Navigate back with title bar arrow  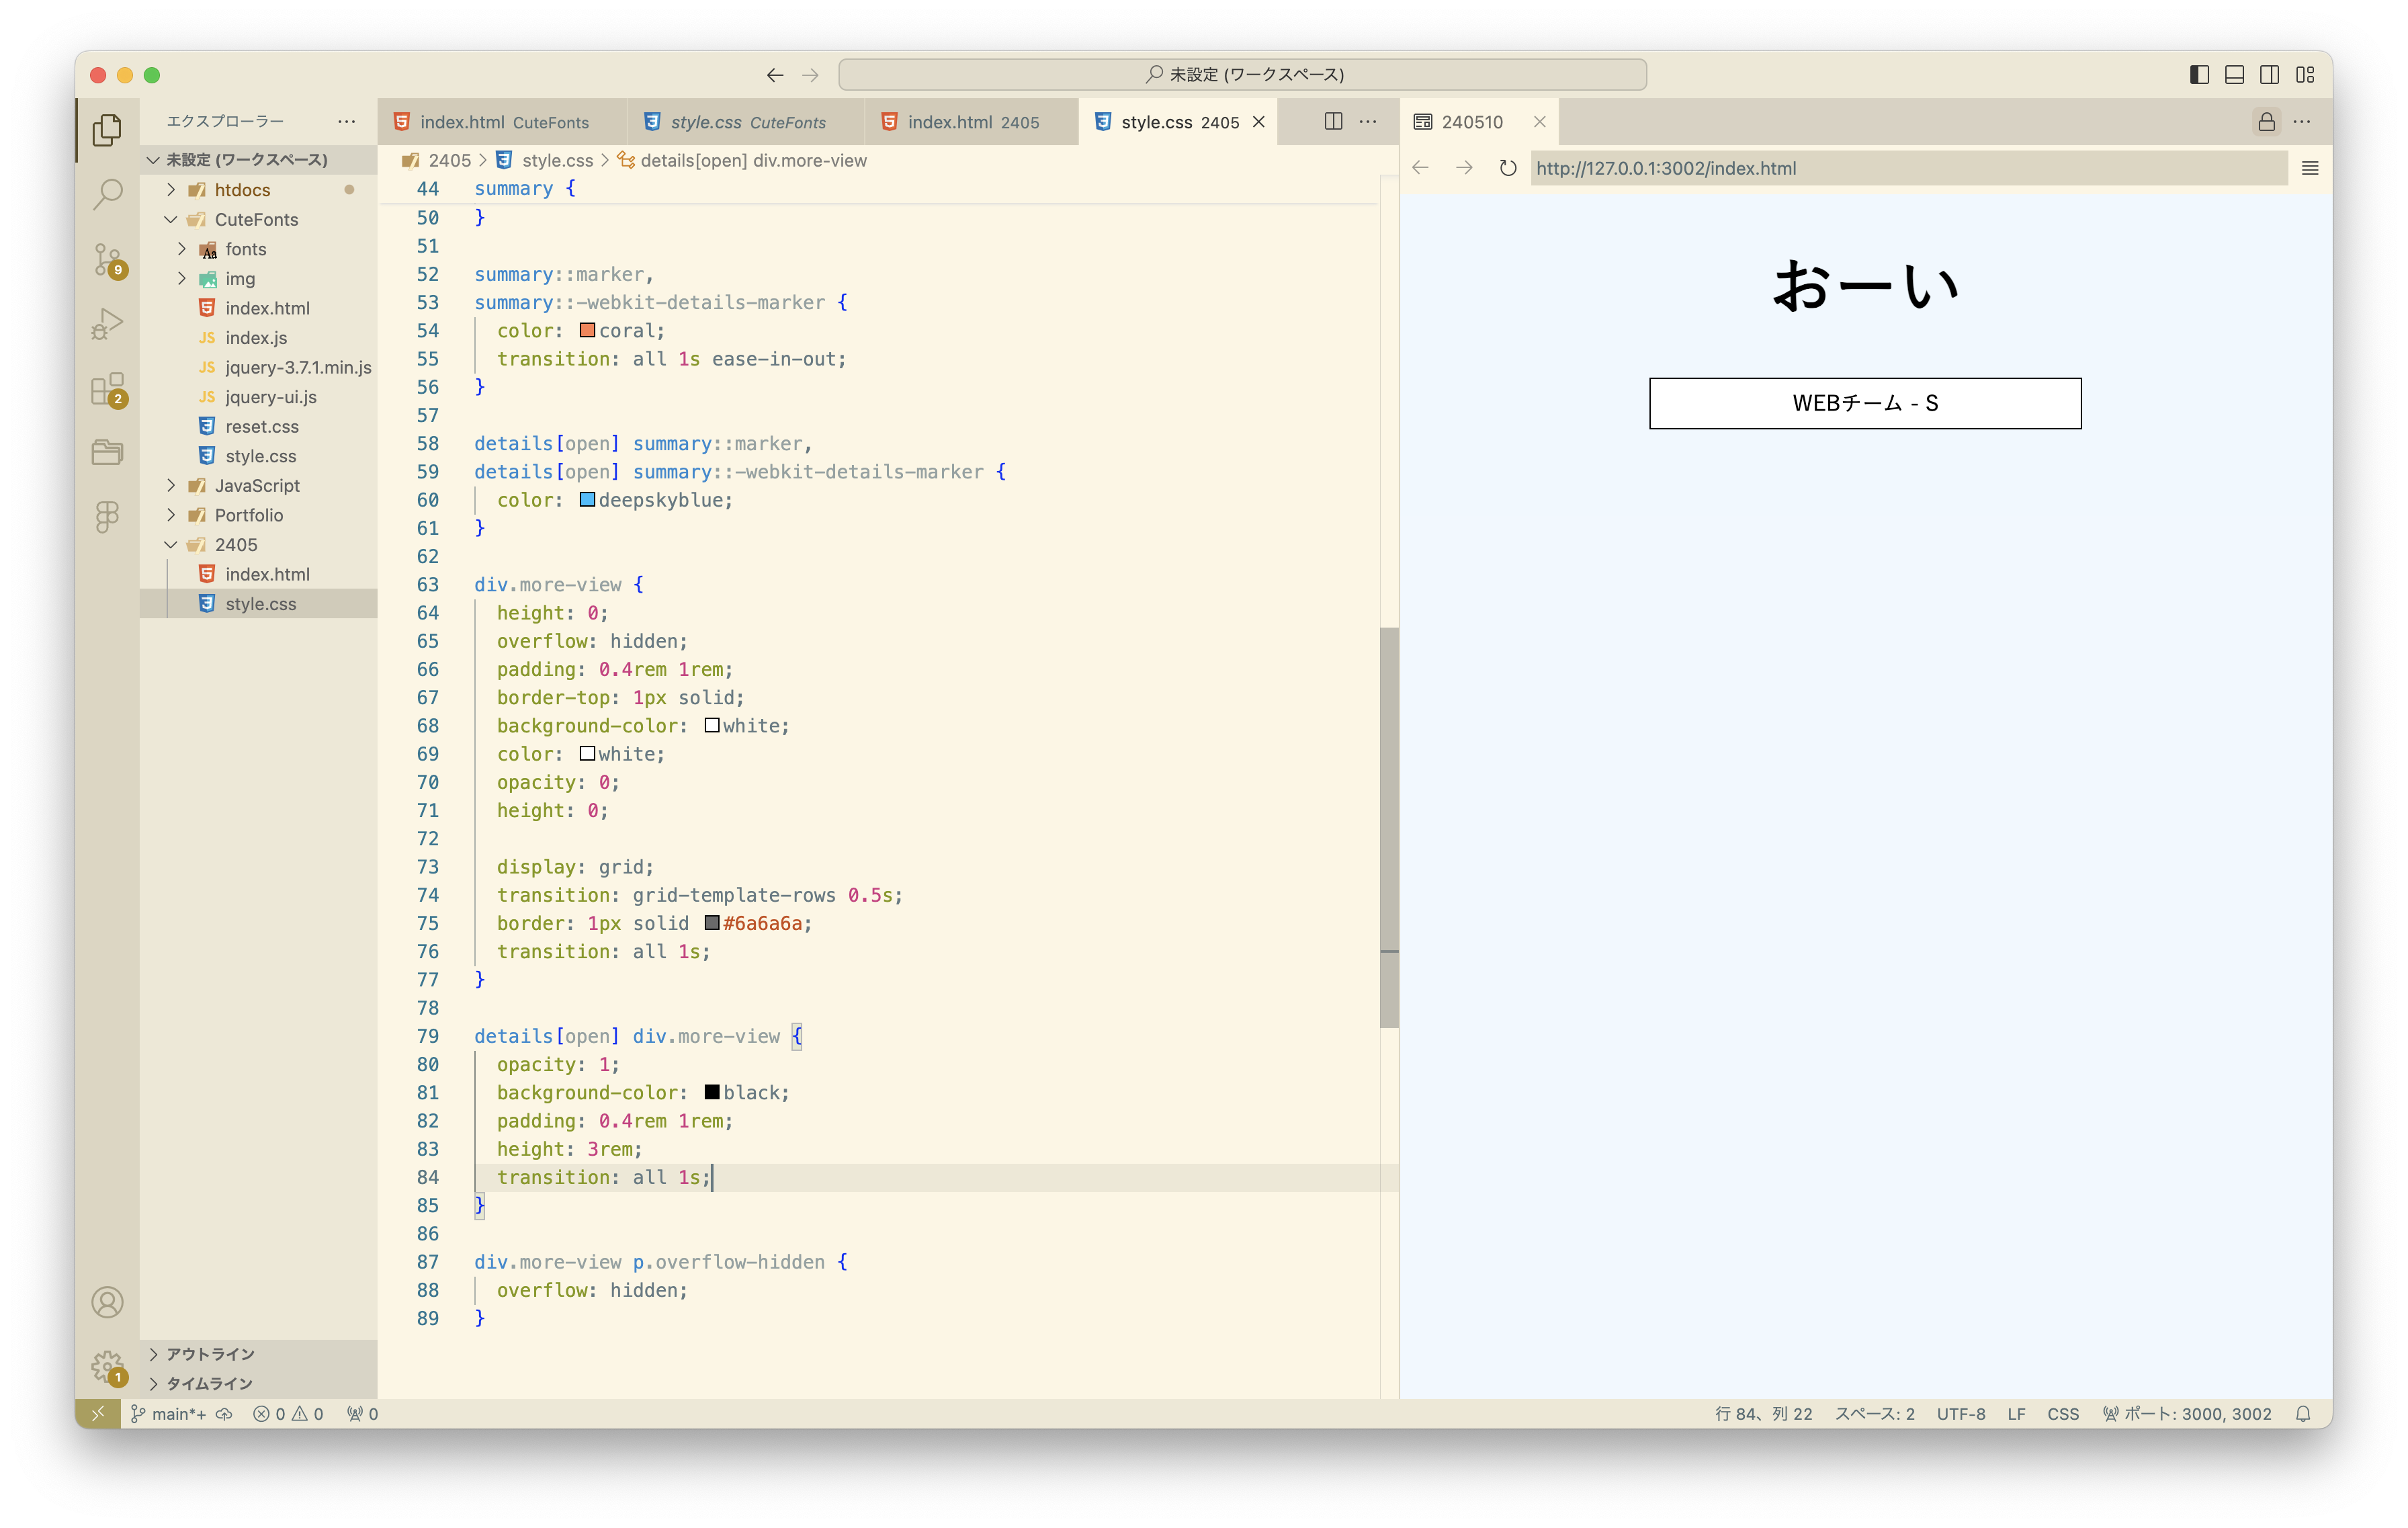(x=775, y=75)
